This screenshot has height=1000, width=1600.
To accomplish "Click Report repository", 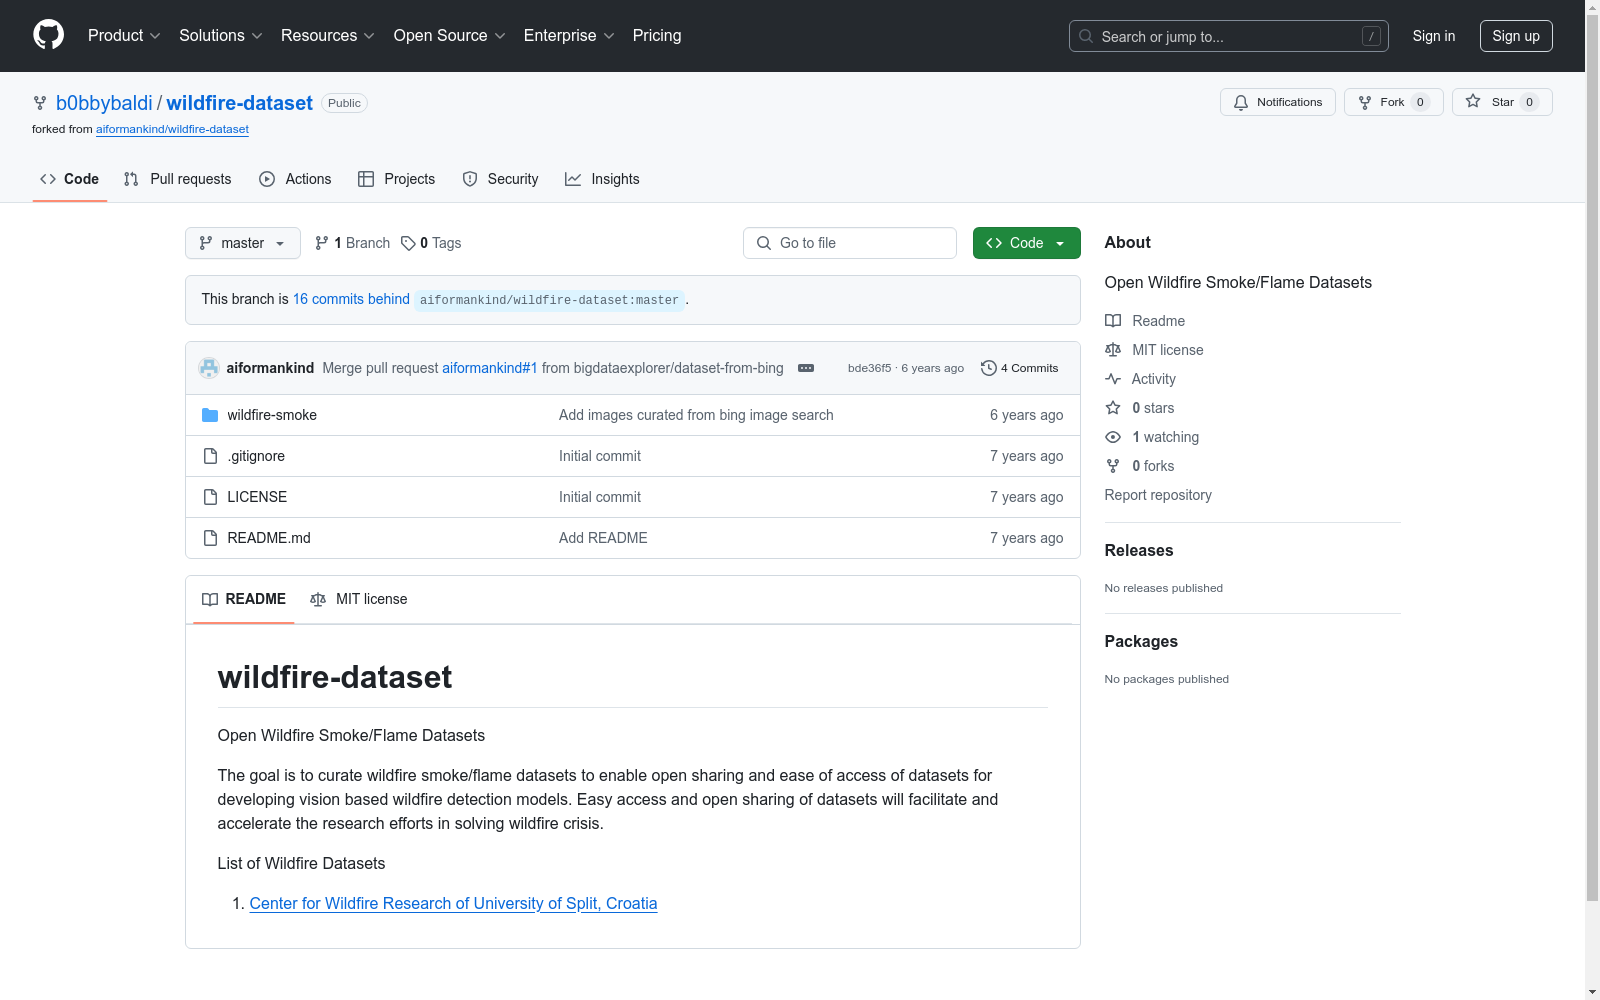I will tap(1158, 495).
